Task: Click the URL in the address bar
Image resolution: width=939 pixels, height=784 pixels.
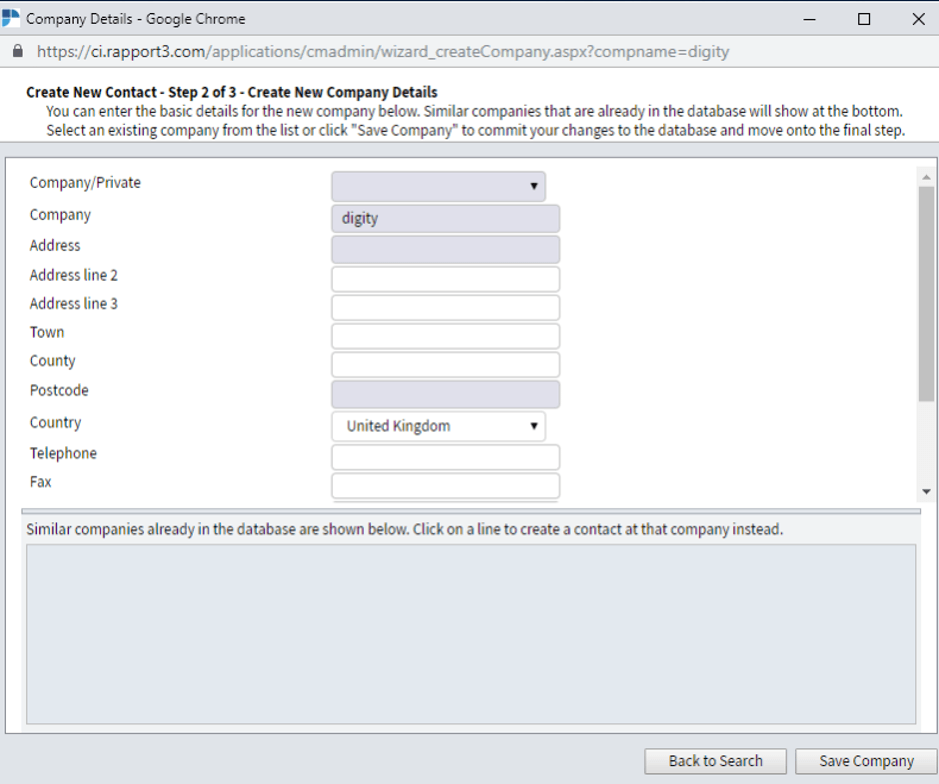Action: click(383, 52)
